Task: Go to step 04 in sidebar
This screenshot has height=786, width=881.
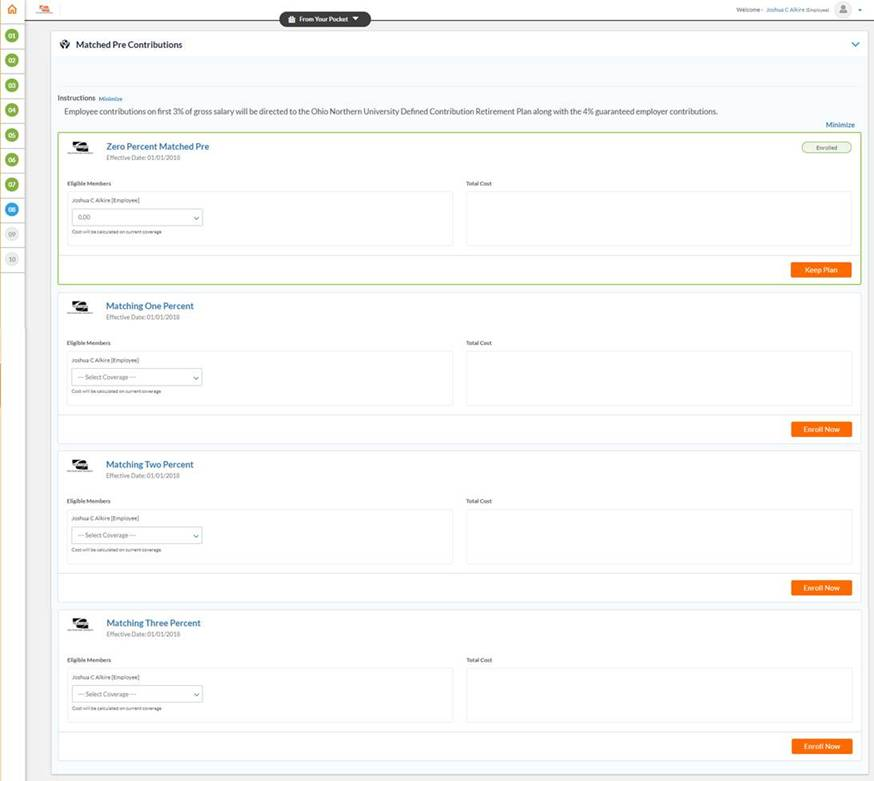Action: pos(12,110)
